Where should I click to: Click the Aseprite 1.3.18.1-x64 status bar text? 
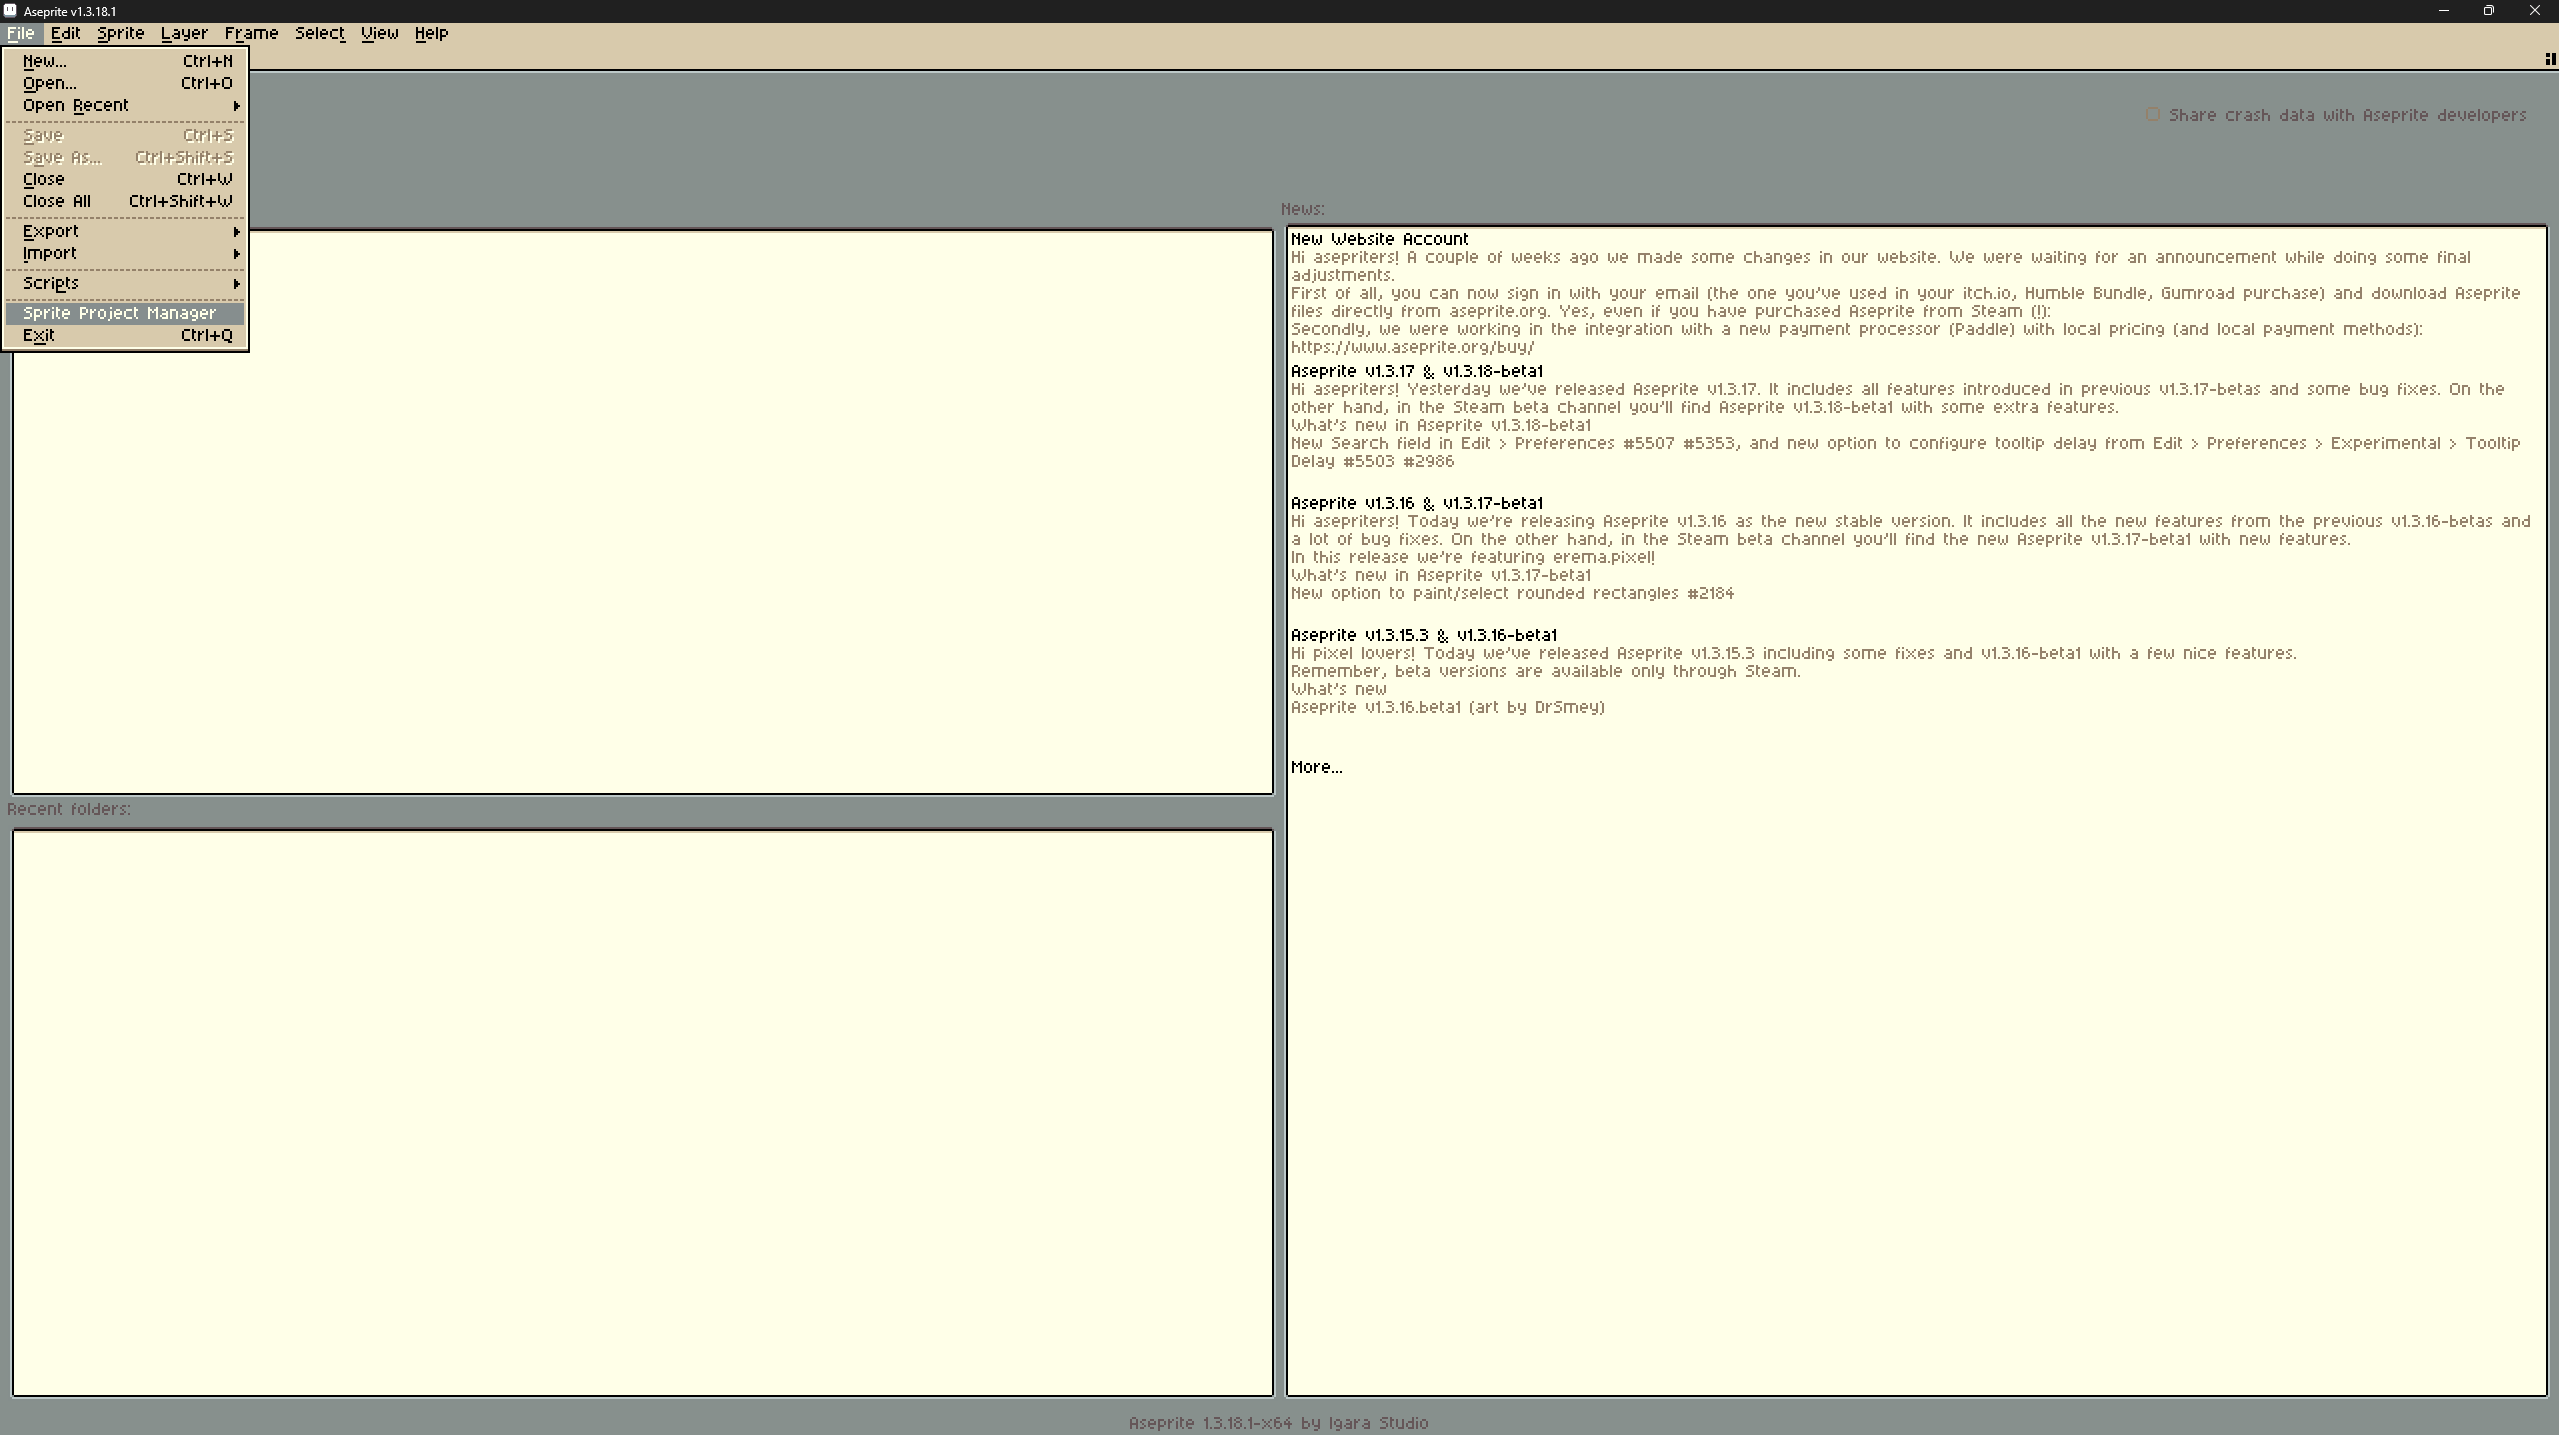pos(1278,1422)
